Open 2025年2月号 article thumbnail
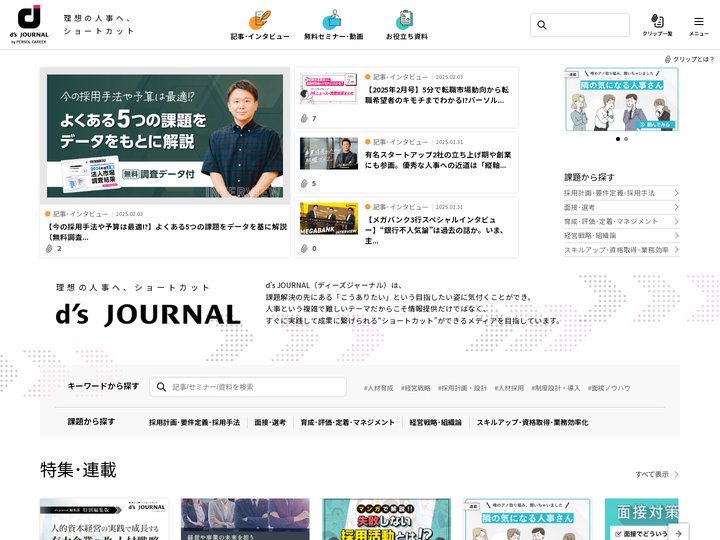Viewport: 720px width, 540px height. [x=329, y=88]
